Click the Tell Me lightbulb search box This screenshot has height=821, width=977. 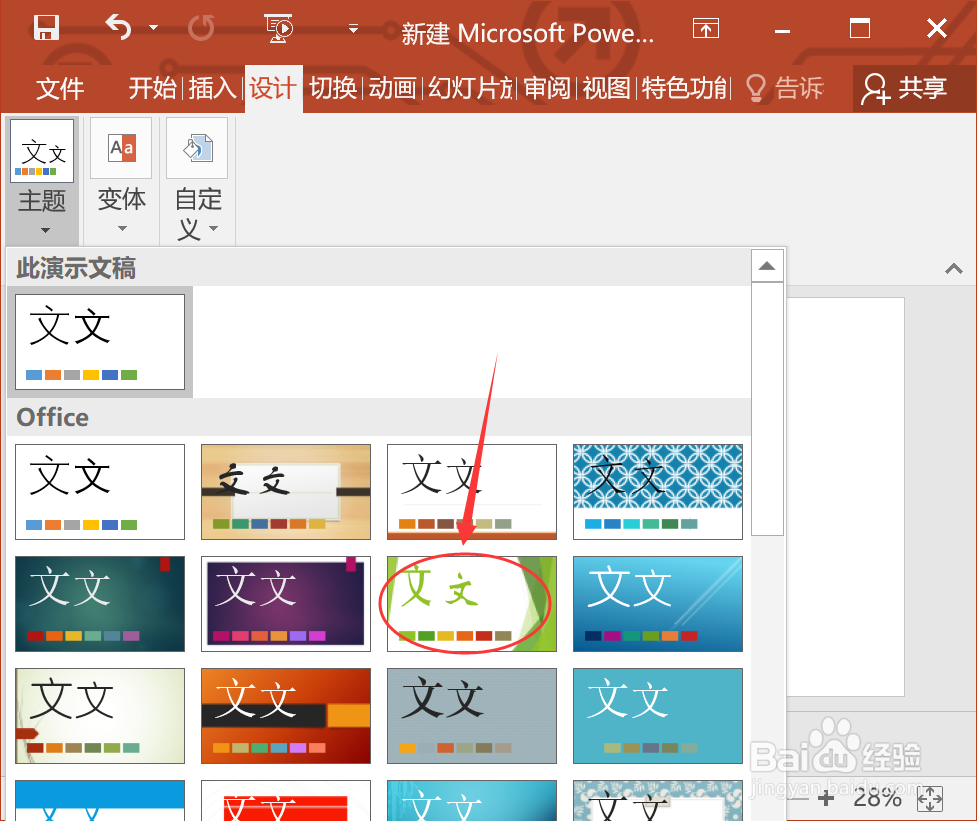pos(785,88)
